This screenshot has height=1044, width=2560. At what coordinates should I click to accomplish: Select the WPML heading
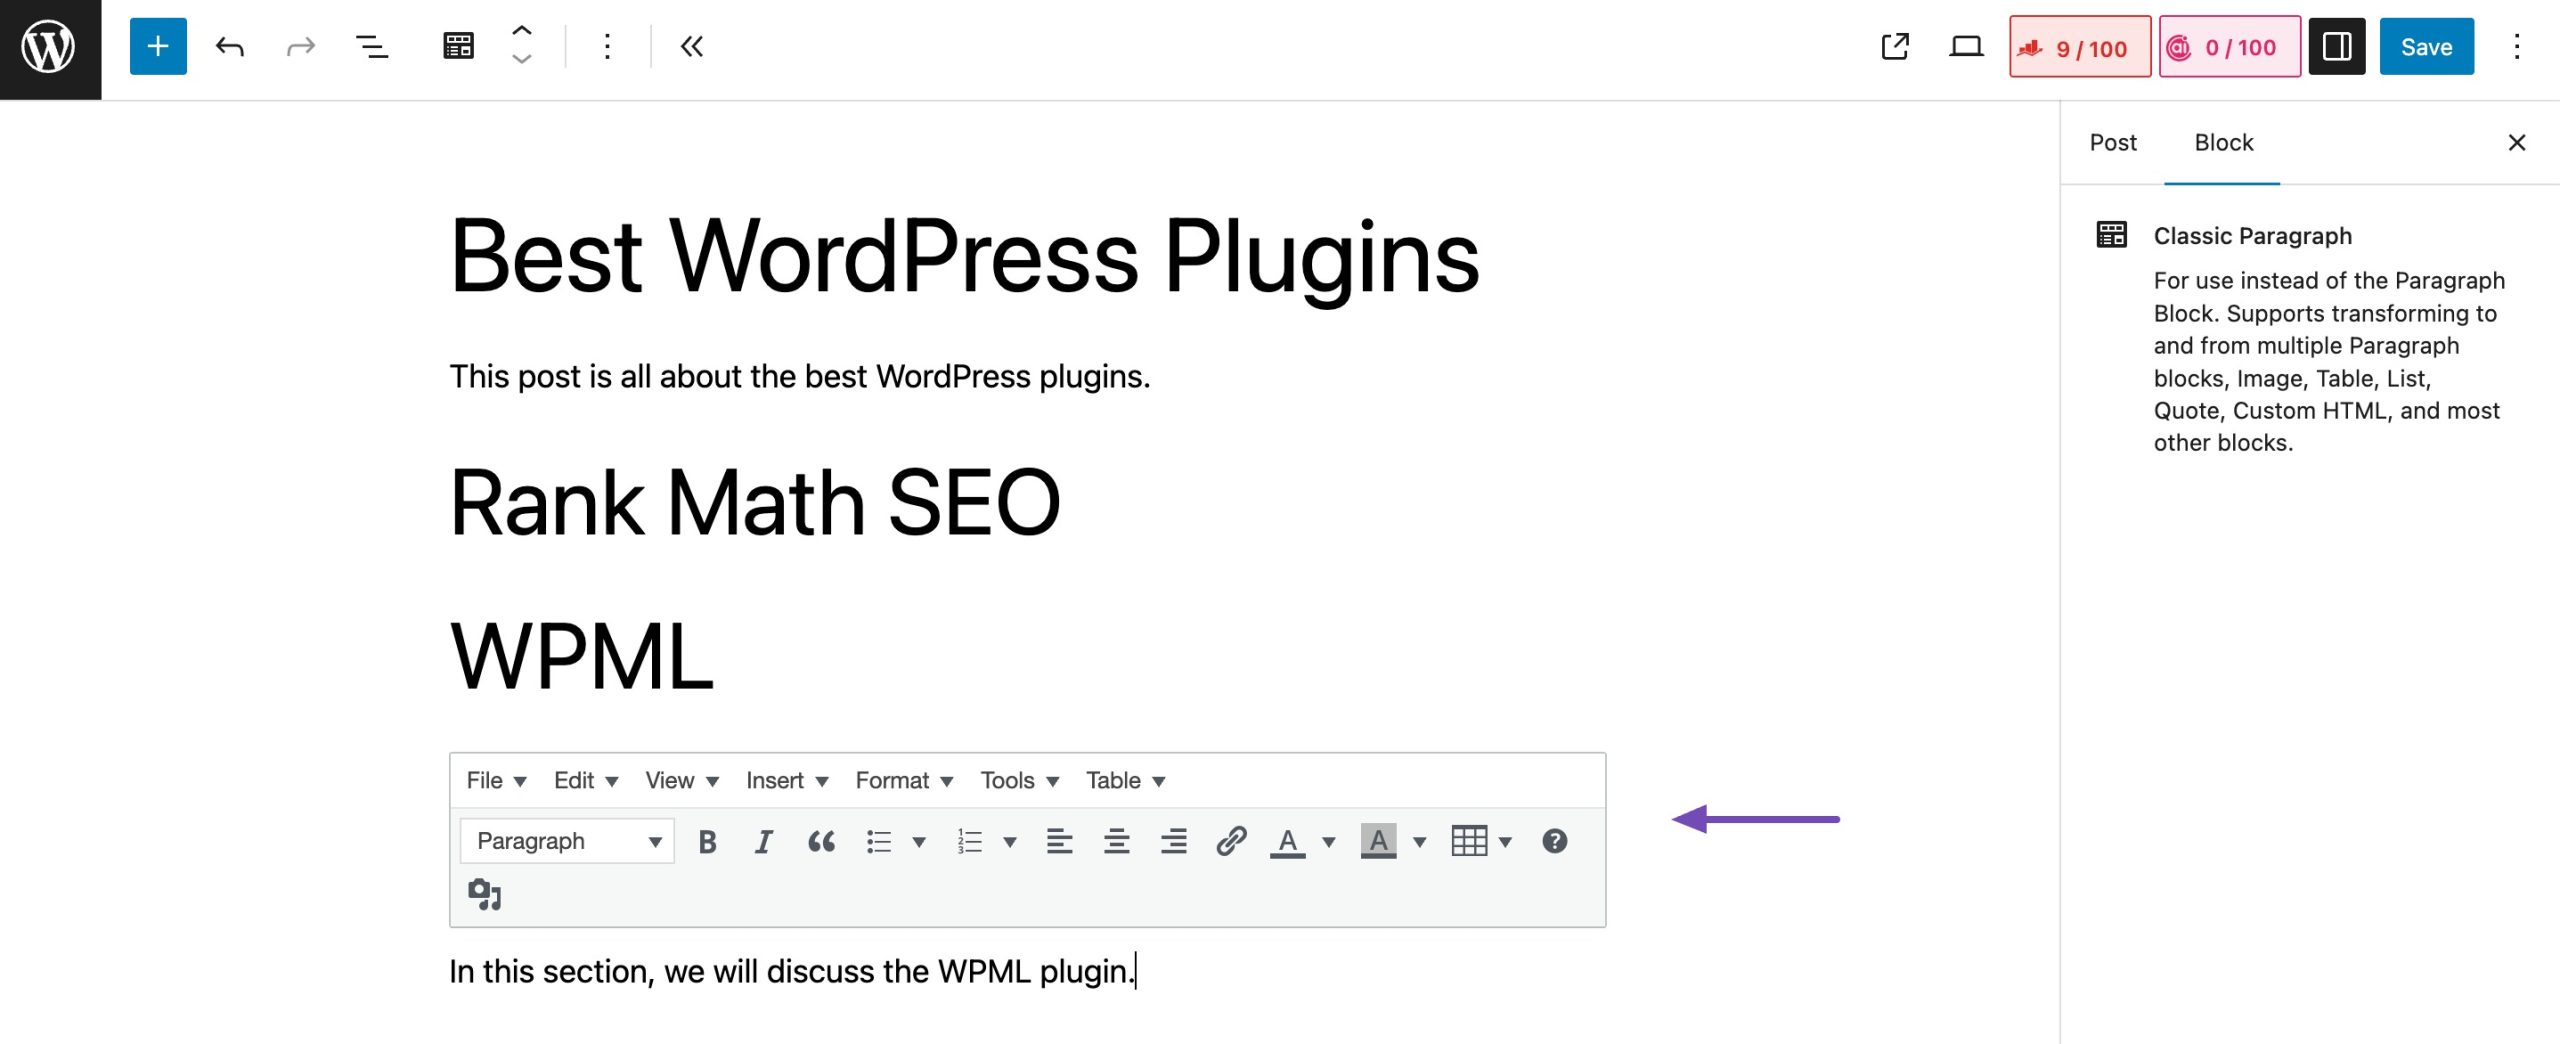click(x=582, y=656)
